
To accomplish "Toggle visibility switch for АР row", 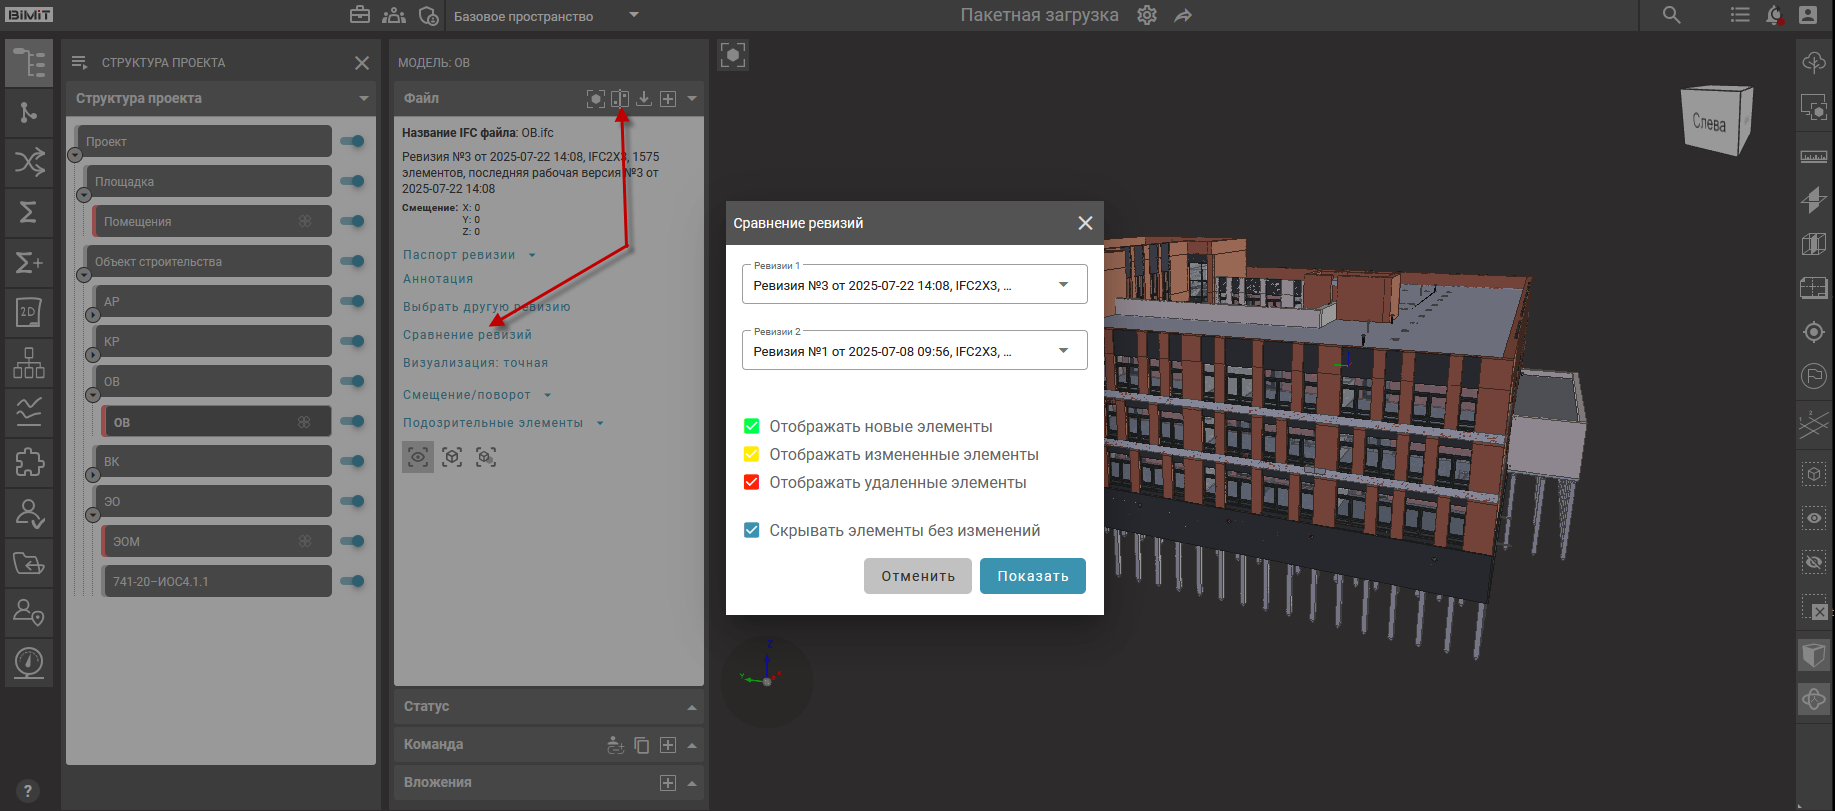I will coord(352,301).
